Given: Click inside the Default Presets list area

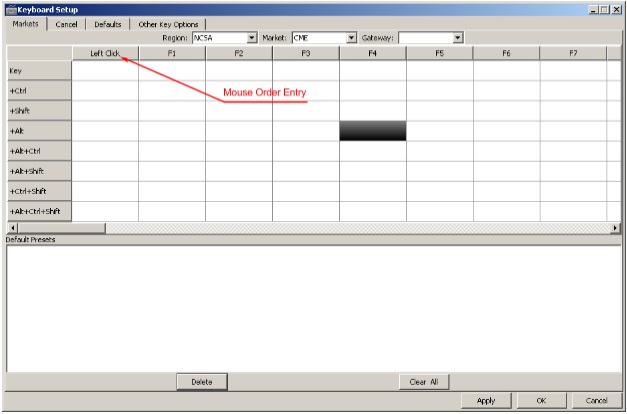Looking at the screenshot, I should (313, 305).
